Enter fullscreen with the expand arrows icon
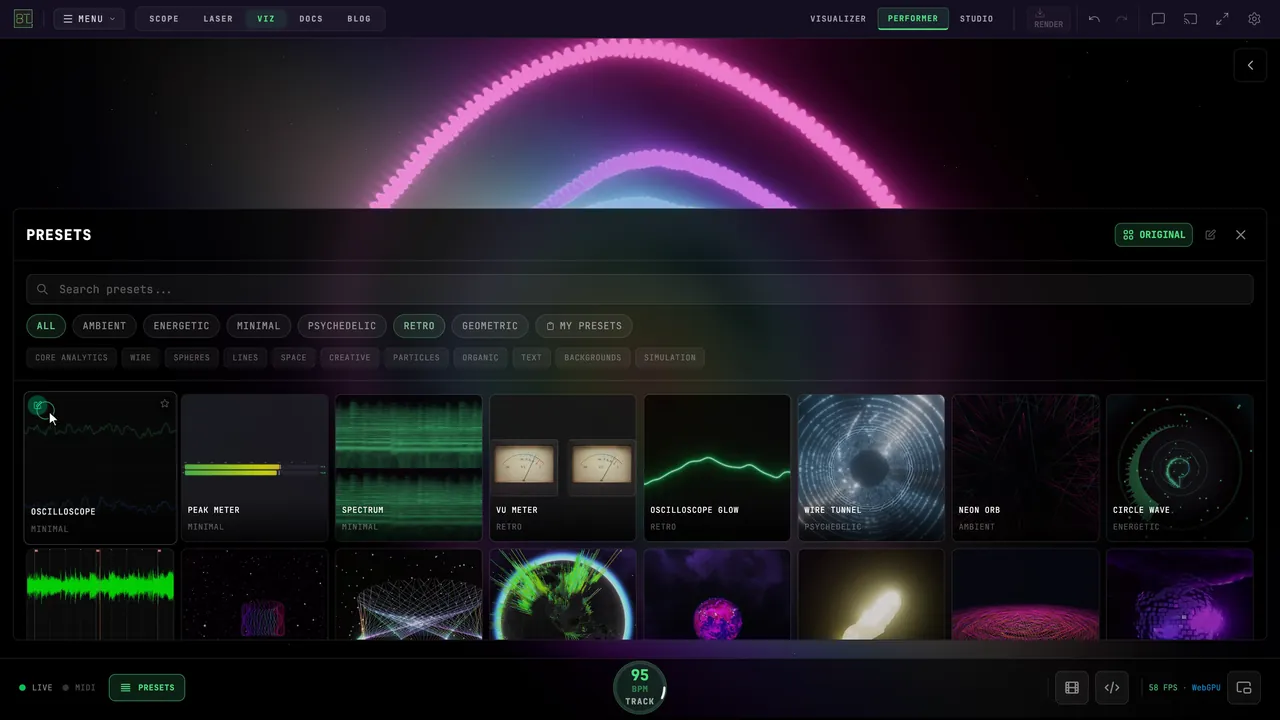Screen dimensions: 1280x720 point(1222,19)
